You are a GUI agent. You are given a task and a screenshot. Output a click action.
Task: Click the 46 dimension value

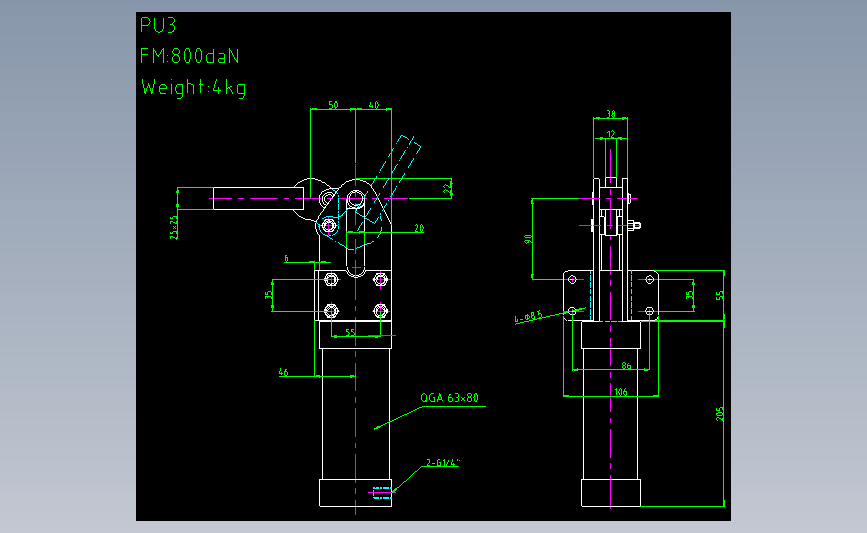pos(283,372)
